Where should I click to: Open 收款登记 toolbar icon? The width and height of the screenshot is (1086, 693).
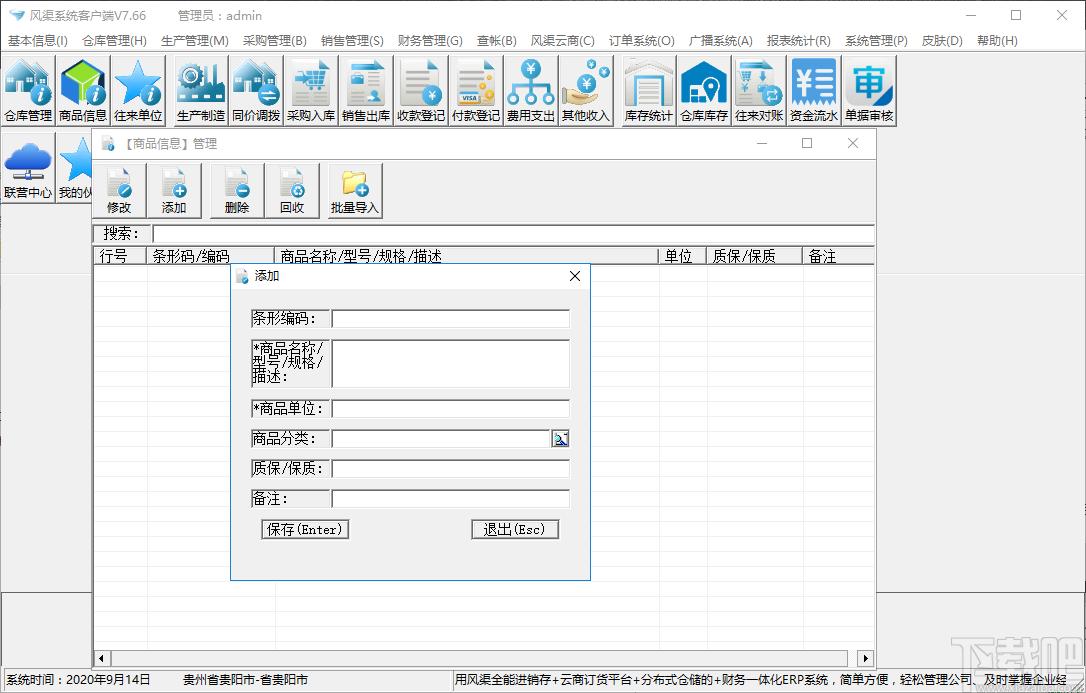[421, 91]
